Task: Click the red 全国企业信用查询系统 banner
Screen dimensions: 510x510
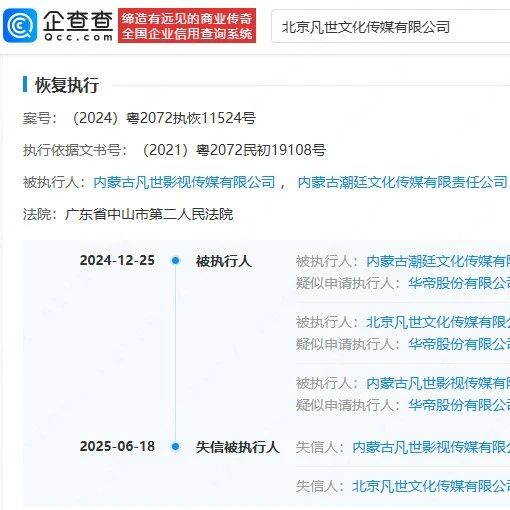Action: pyautogui.click(x=187, y=26)
